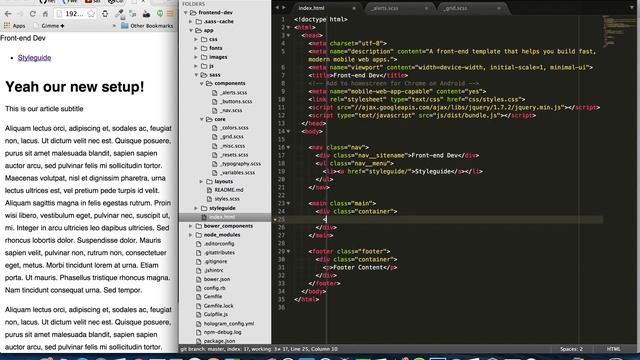This screenshot has height=360, width=640.
Task: Change indentation via Spaces: 2
Action: coord(571,349)
